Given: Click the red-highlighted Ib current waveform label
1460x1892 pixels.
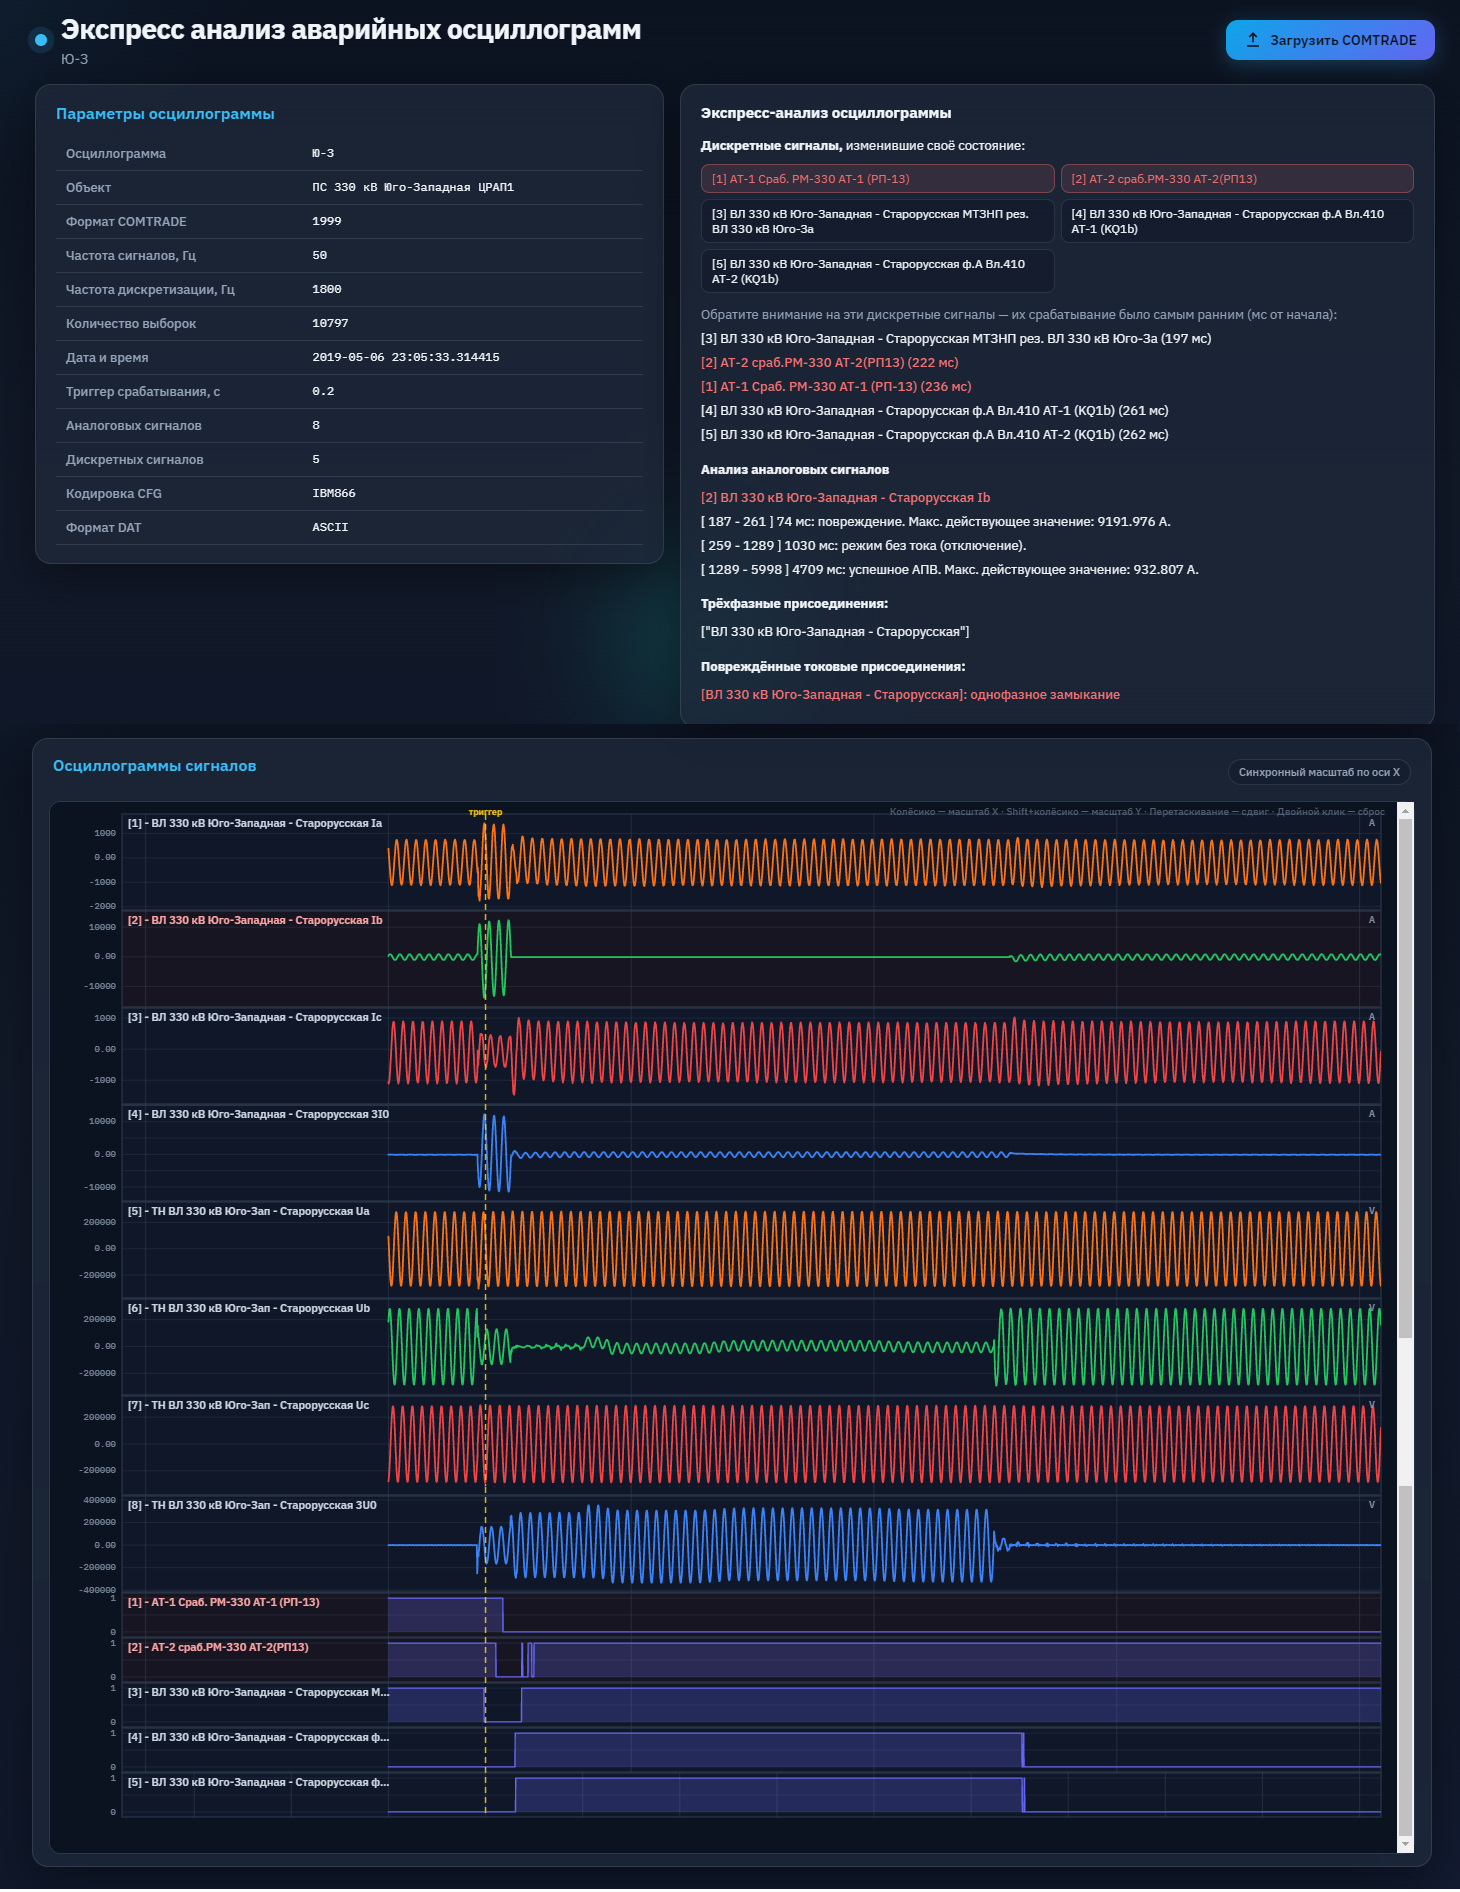Looking at the screenshot, I should (x=255, y=920).
